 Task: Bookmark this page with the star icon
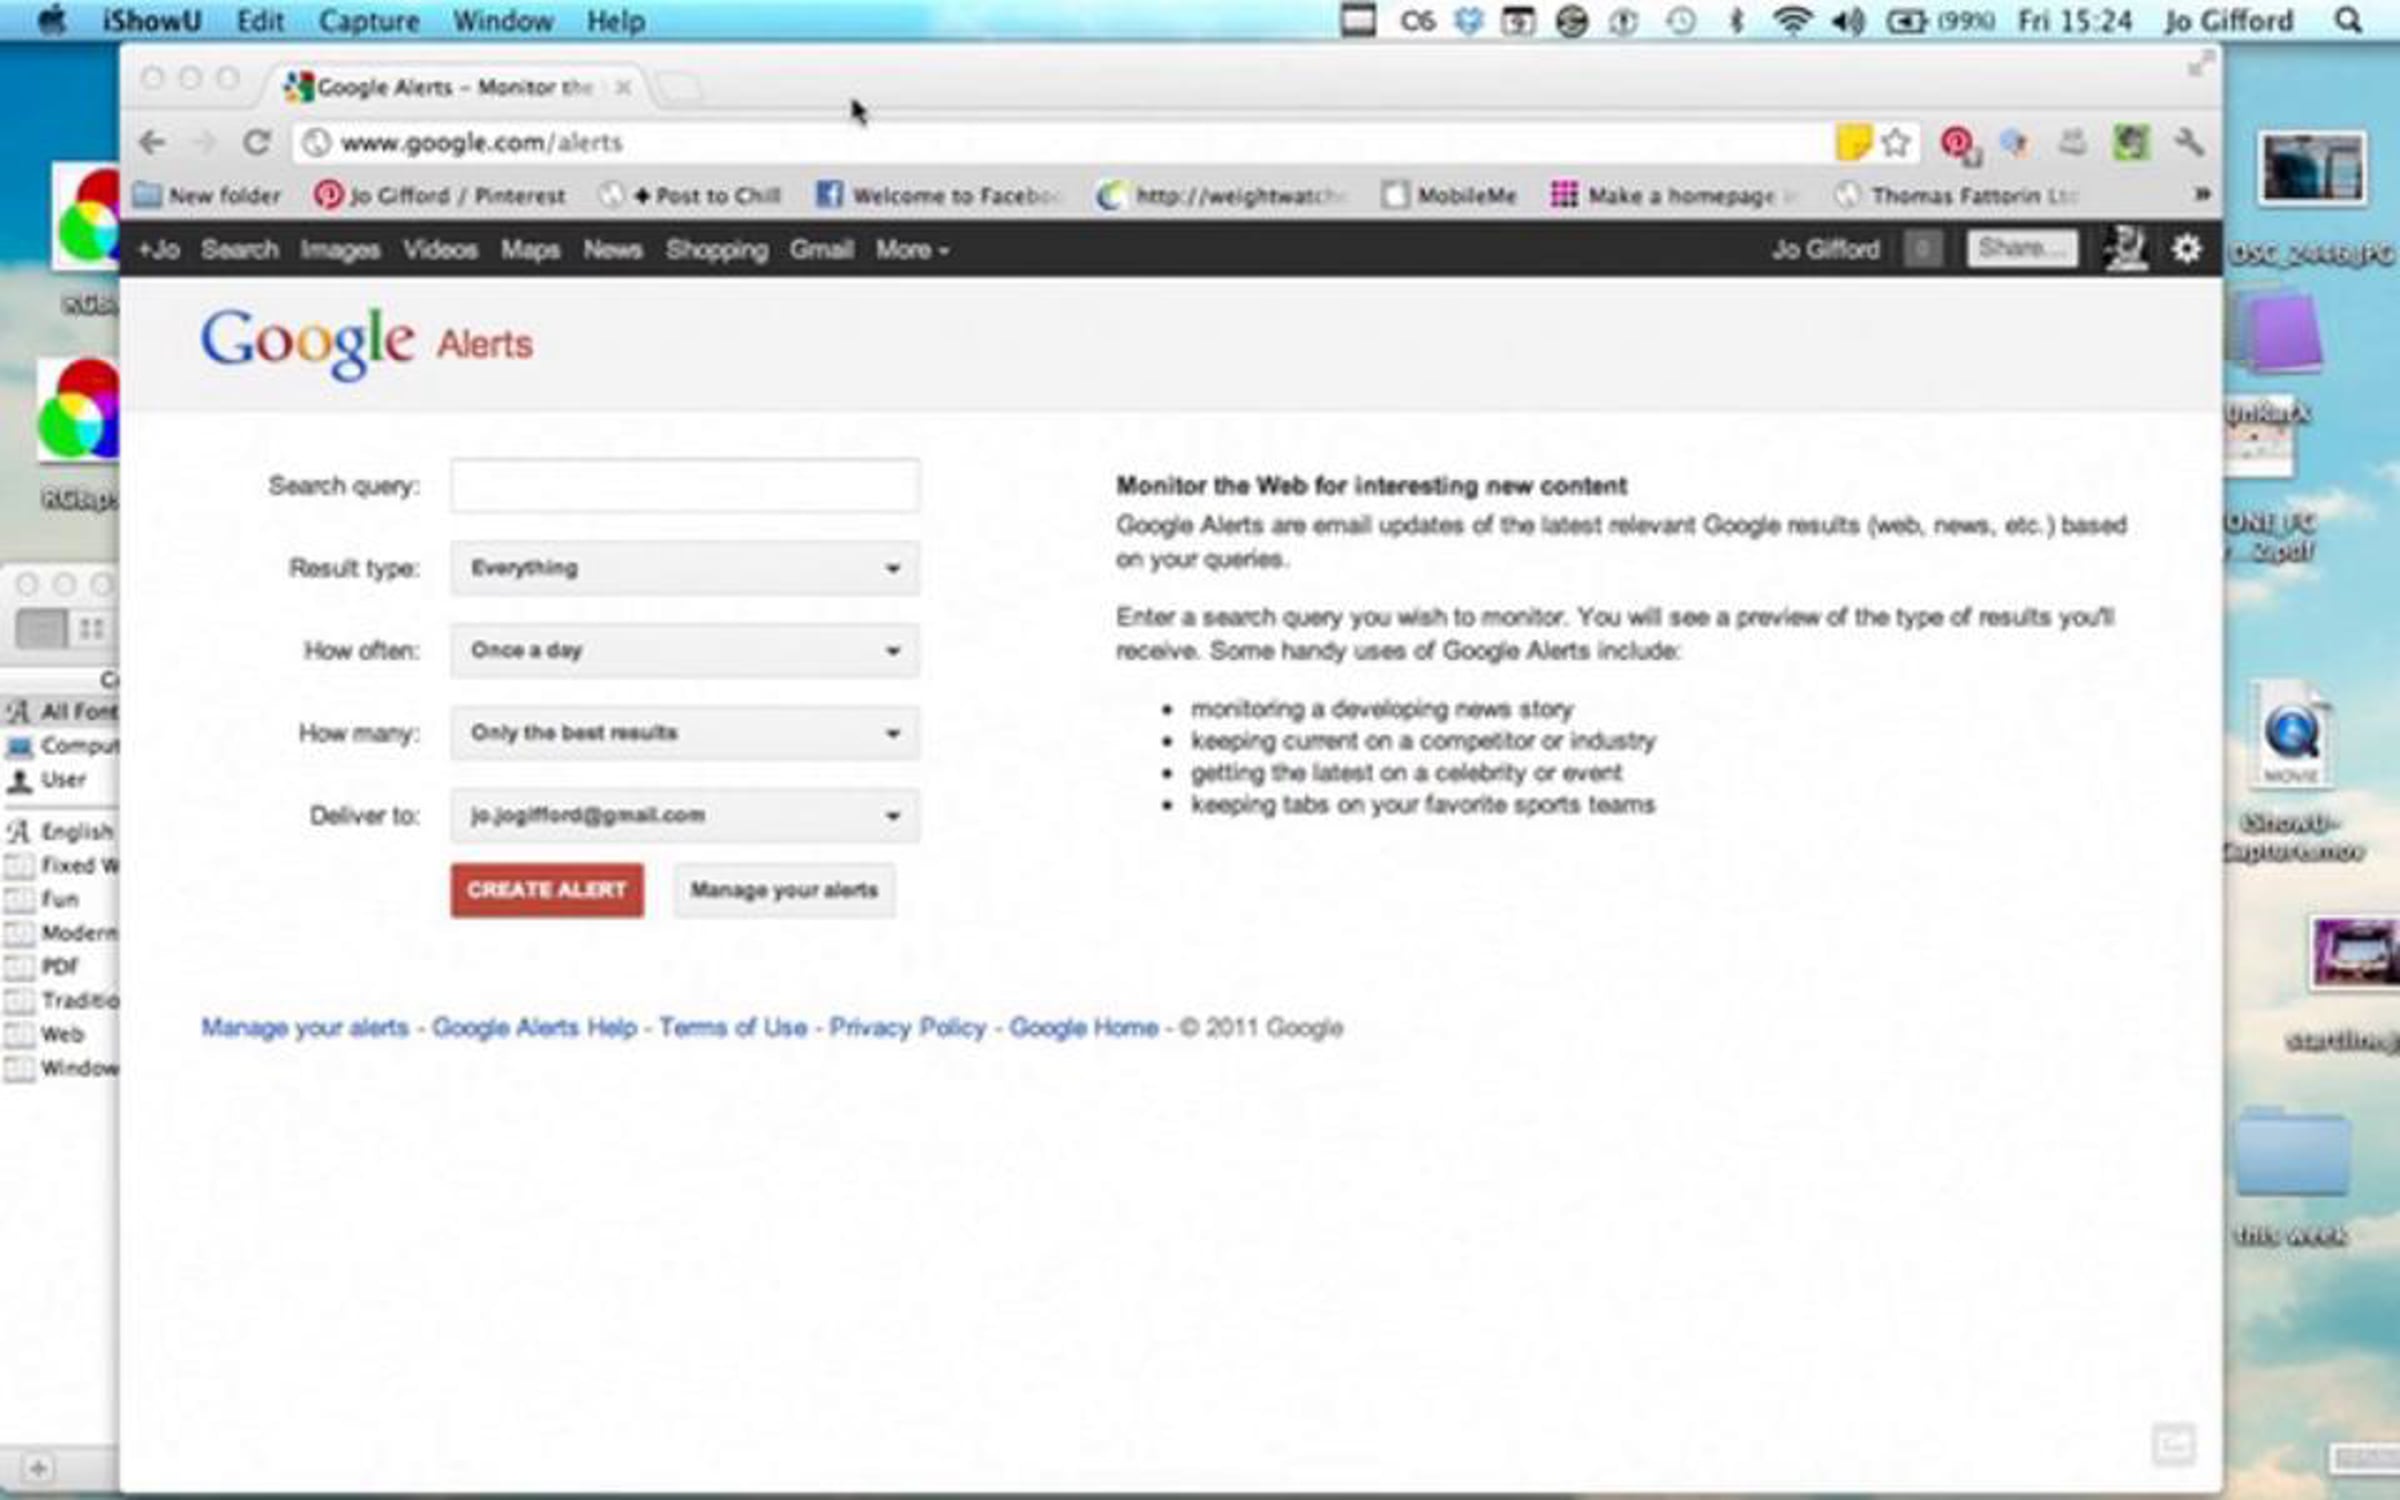(1896, 143)
